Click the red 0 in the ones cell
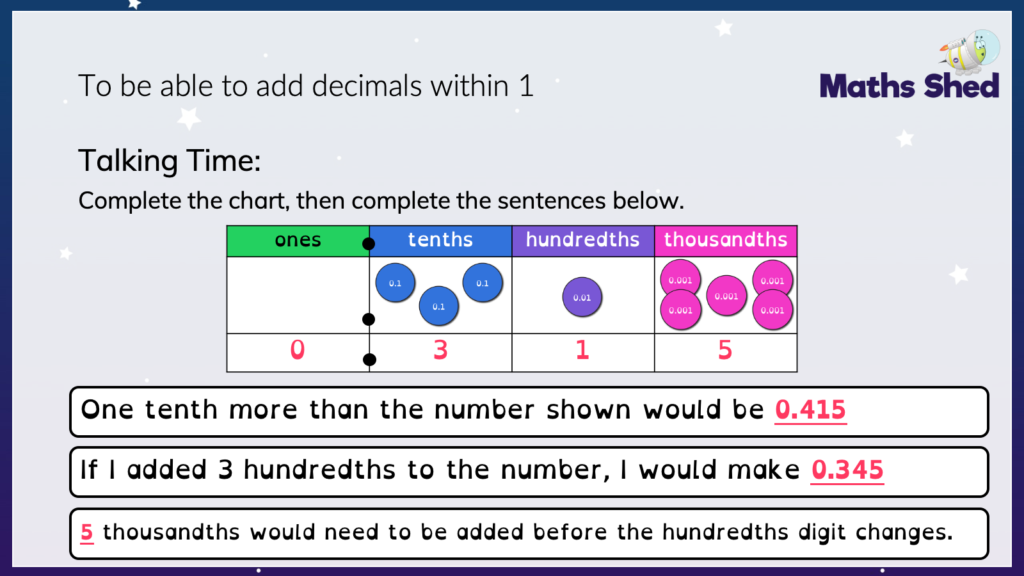The height and width of the screenshot is (576, 1024). pyautogui.click(x=297, y=350)
